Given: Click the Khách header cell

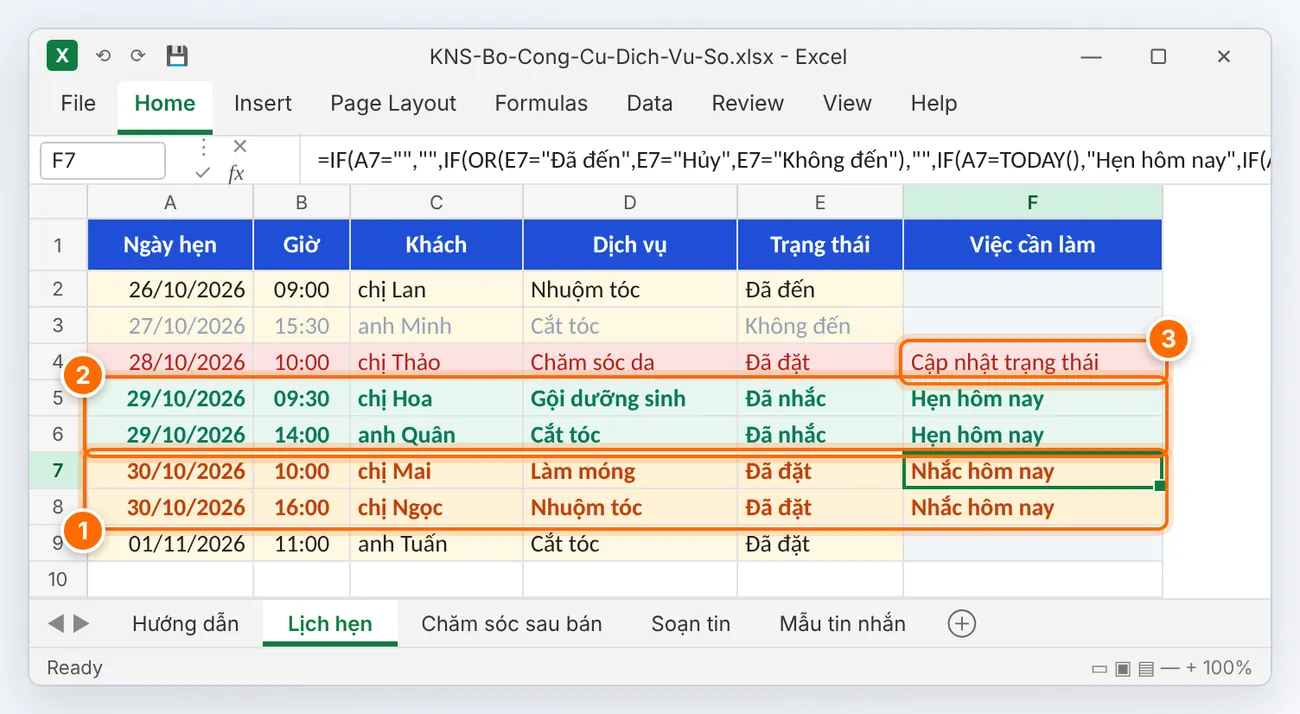Looking at the screenshot, I should 436,245.
